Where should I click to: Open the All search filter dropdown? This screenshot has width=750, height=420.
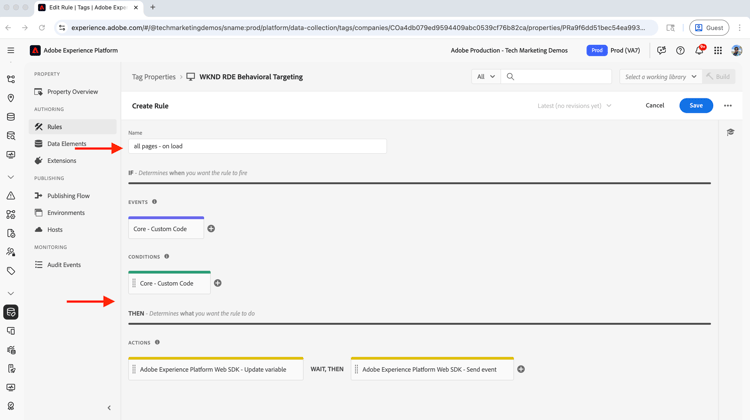point(486,76)
